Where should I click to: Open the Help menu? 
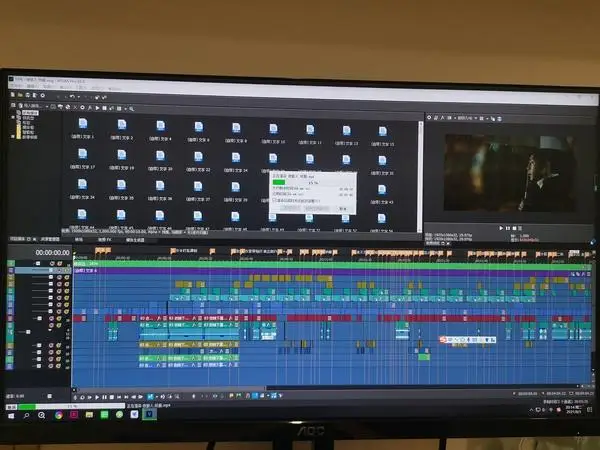coord(115,89)
